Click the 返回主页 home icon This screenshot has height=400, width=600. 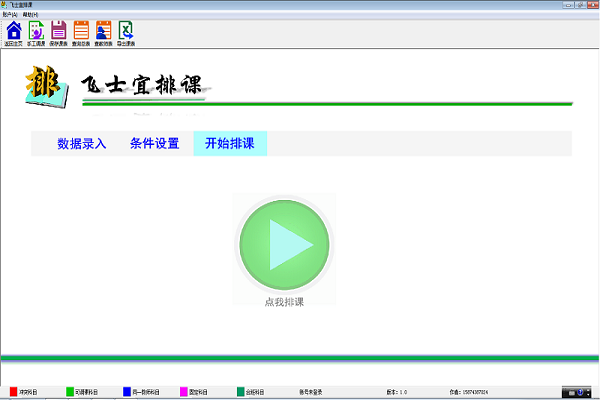click(14, 31)
